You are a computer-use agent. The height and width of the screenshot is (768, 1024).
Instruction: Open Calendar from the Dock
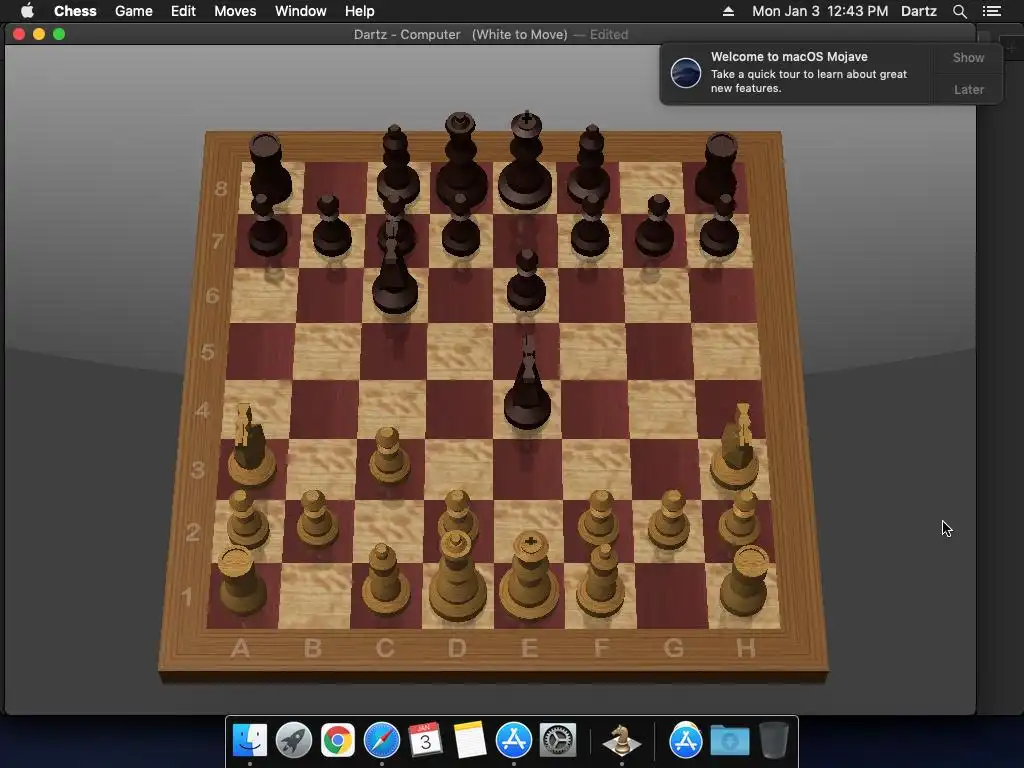click(425, 740)
